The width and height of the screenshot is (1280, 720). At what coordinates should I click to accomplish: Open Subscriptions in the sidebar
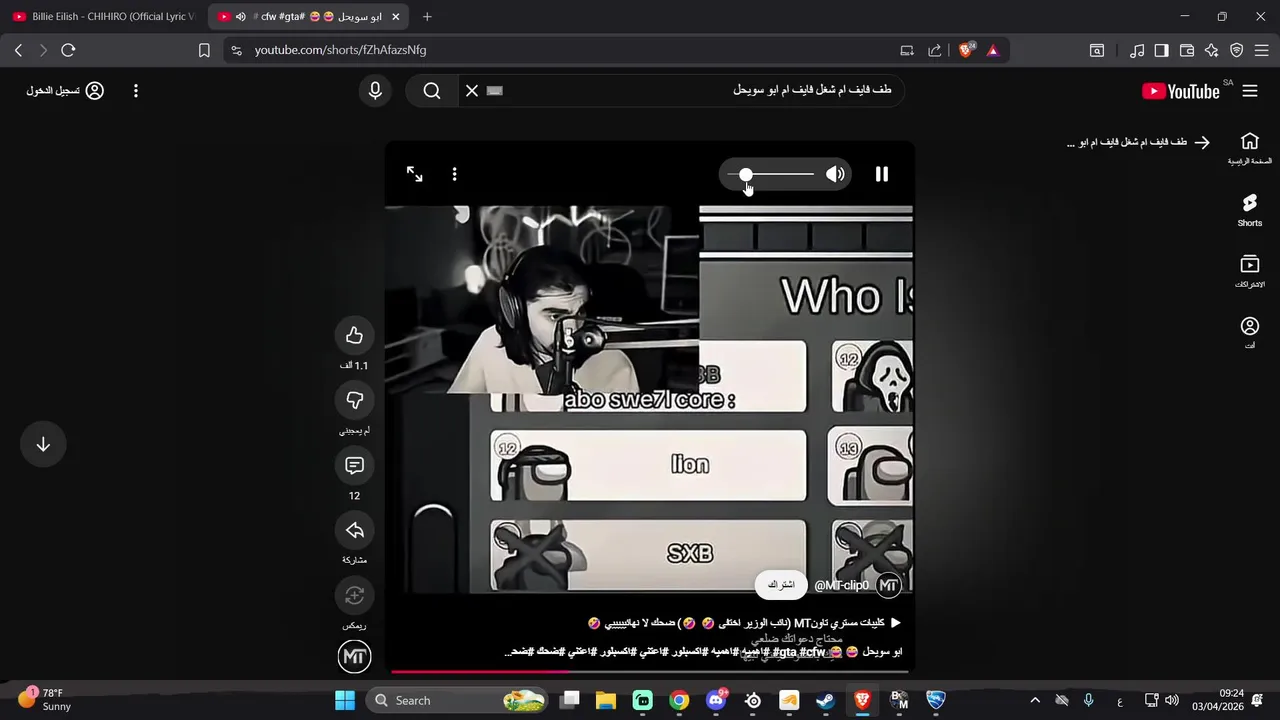(x=1250, y=271)
